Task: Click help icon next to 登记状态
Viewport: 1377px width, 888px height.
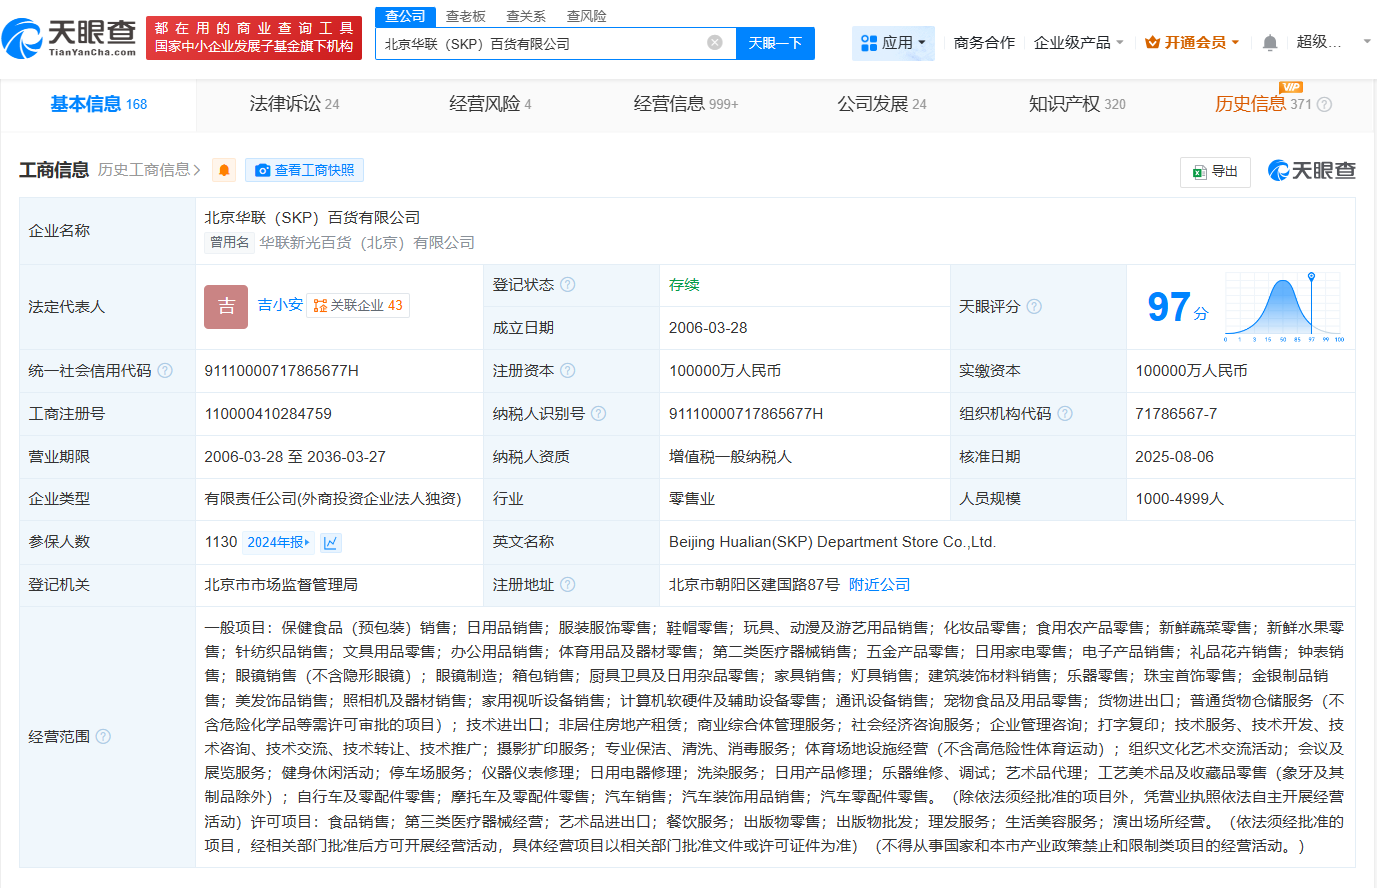Action: (568, 285)
